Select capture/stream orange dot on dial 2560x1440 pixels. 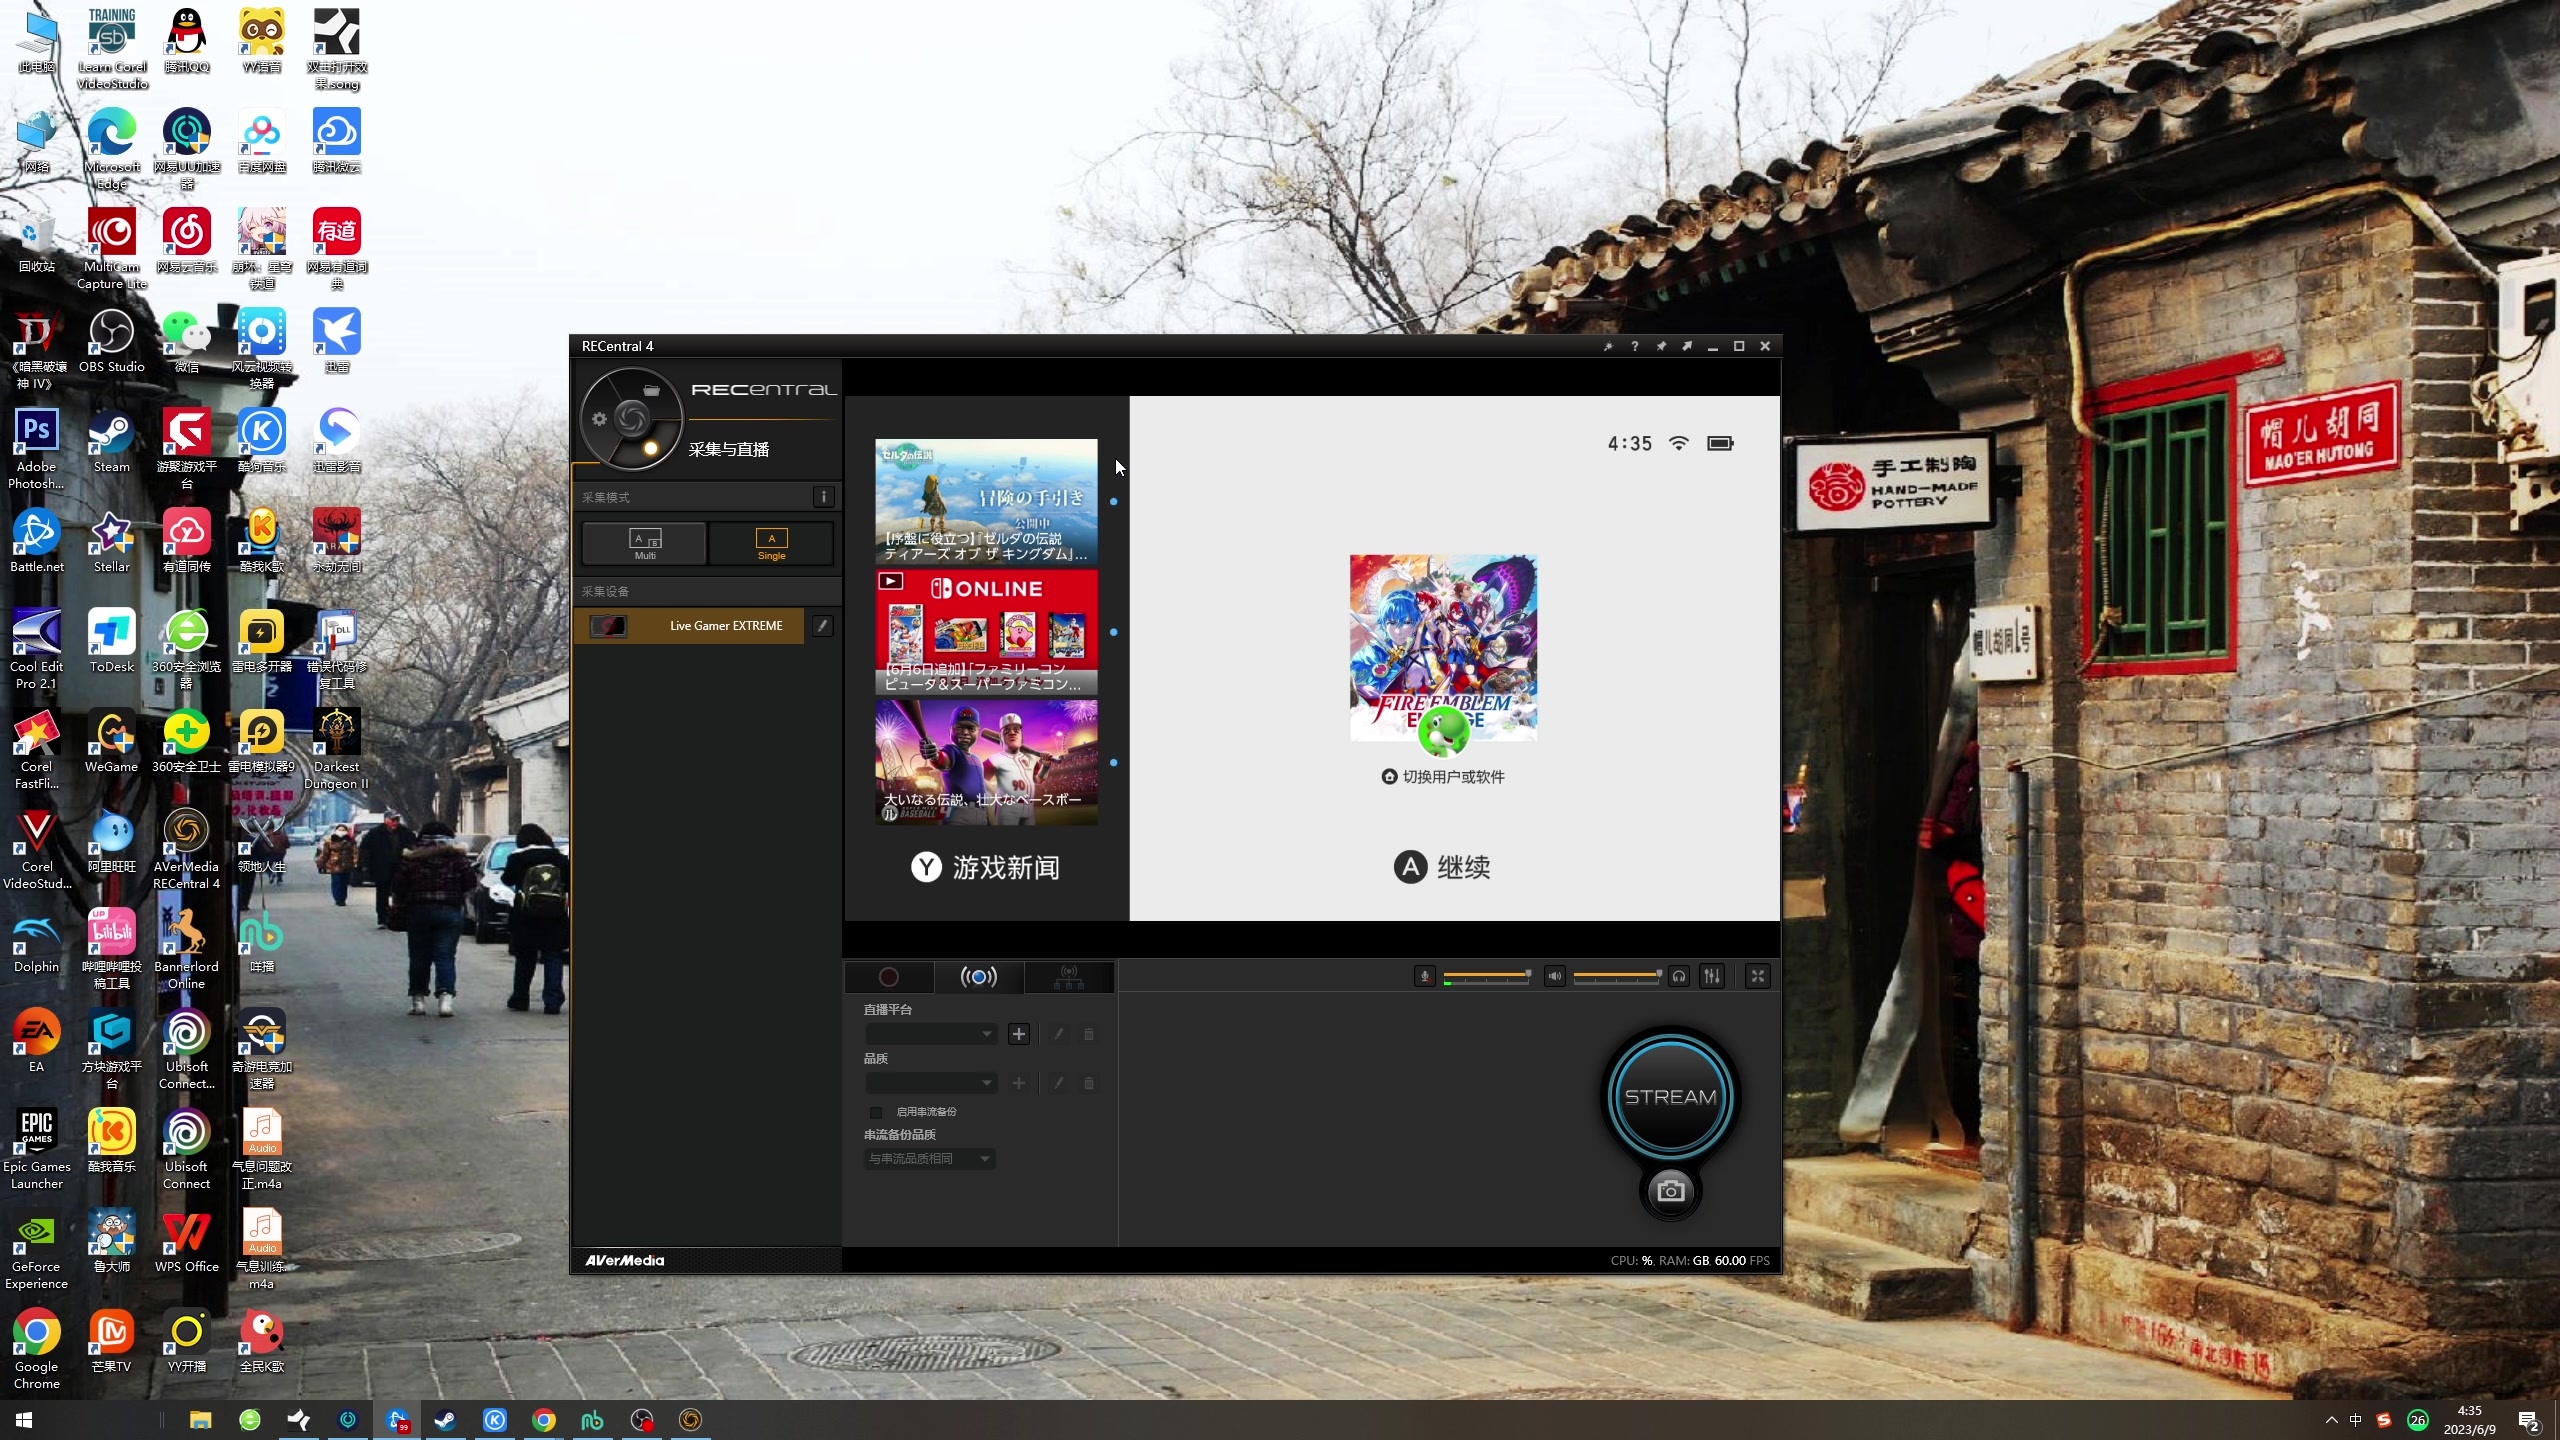pyautogui.click(x=651, y=448)
